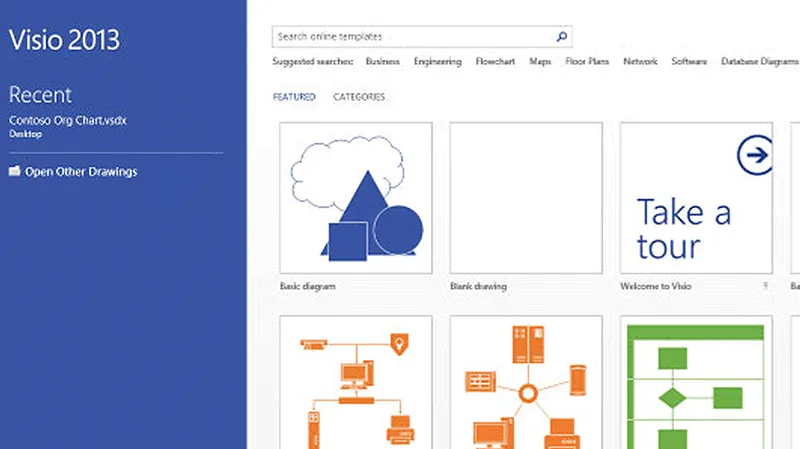Select the orange hub-and-spoke network template
This screenshot has height=449, width=800.
click(526, 382)
